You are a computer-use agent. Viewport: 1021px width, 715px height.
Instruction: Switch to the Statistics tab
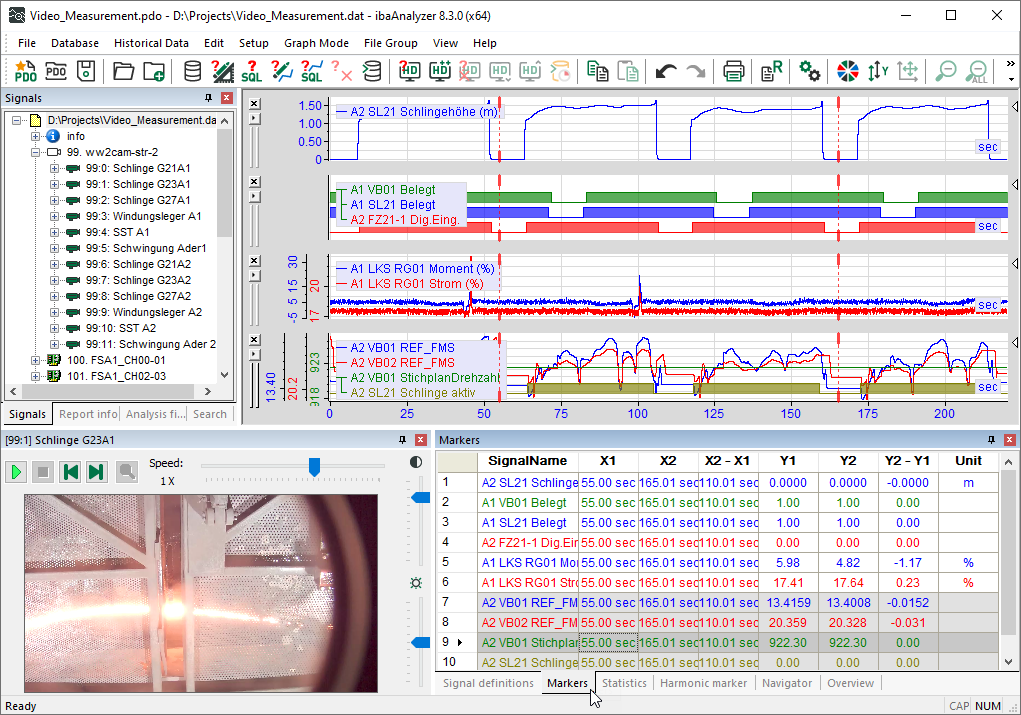click(623, 683)
